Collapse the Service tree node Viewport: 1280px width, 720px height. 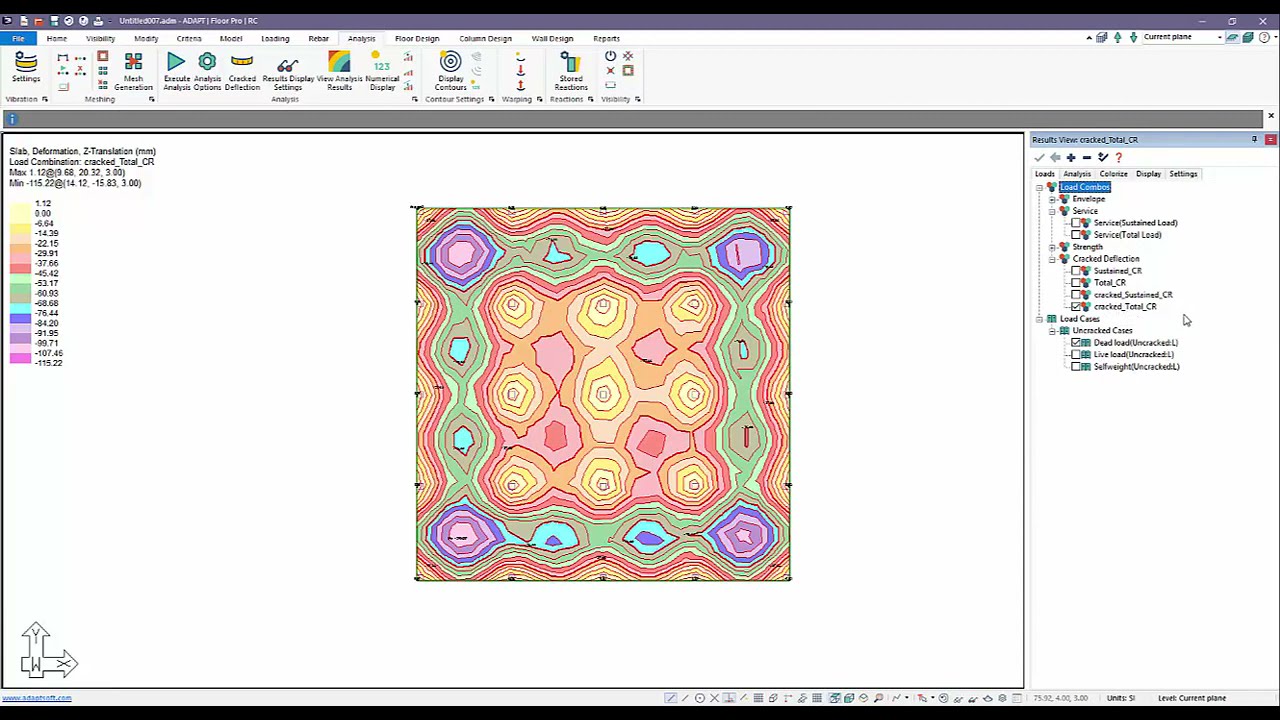point(1052,211)
